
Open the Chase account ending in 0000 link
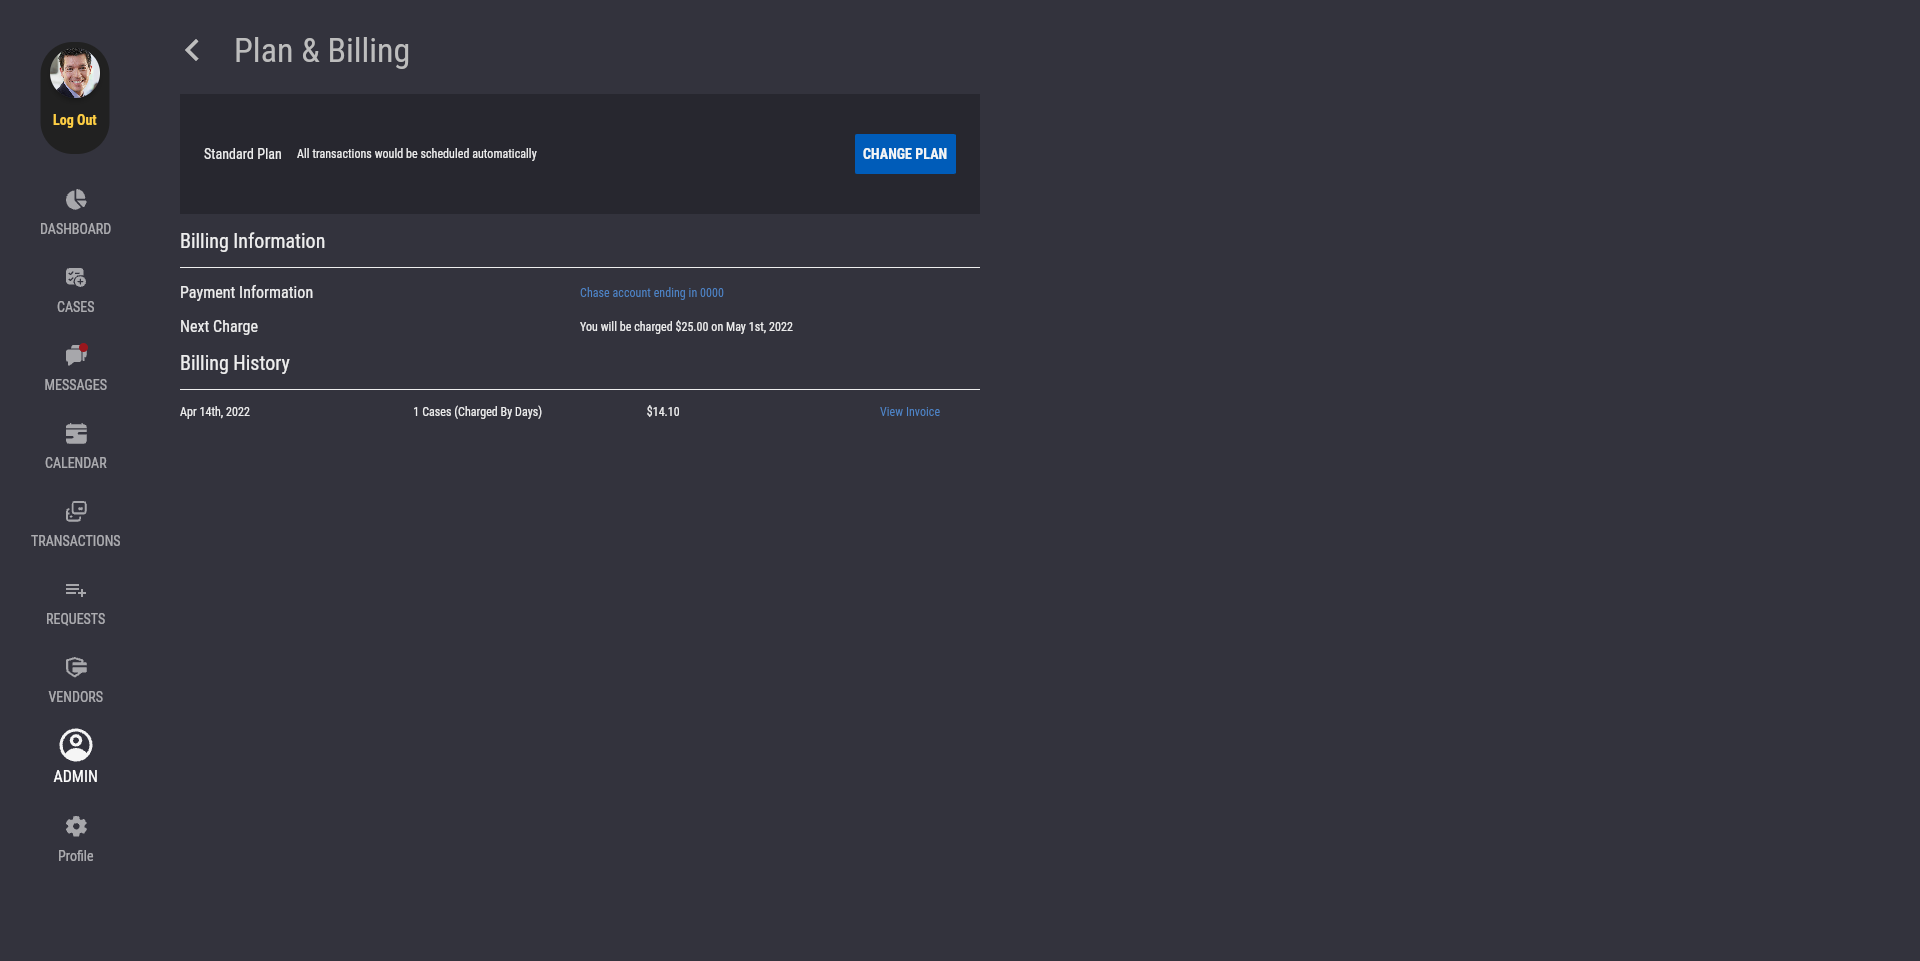click(651, 293)
